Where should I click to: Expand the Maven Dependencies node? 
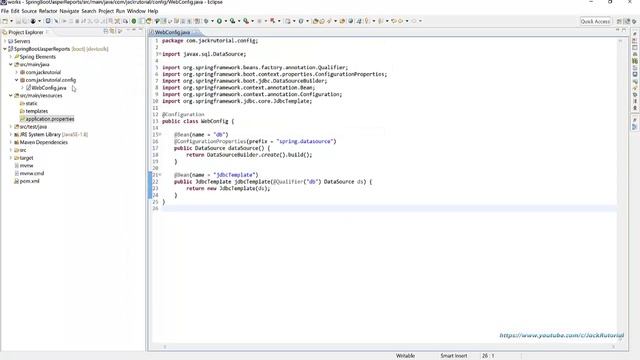click(x=11, y=142)
